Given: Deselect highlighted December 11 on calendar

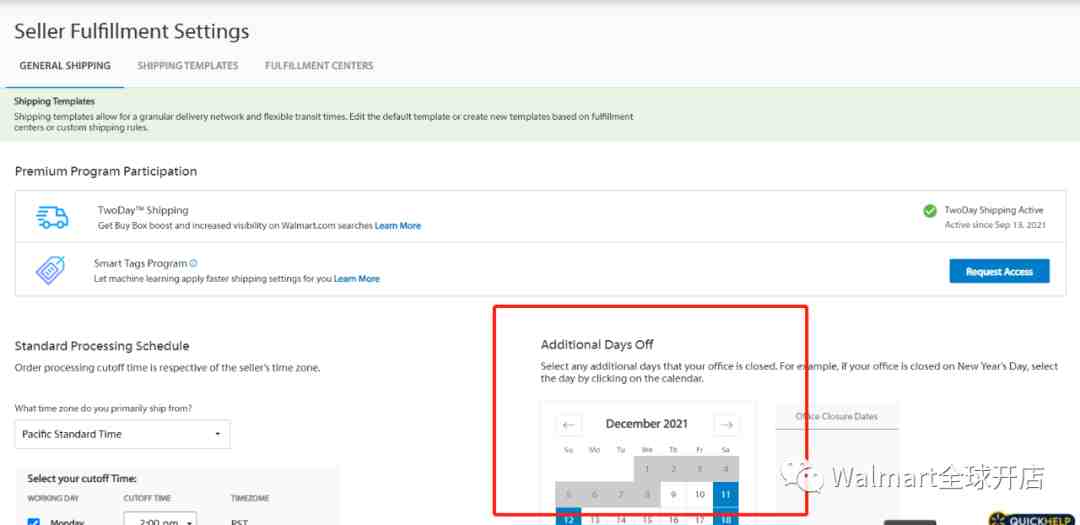Looking at the screenshot, I should [725, 495].
